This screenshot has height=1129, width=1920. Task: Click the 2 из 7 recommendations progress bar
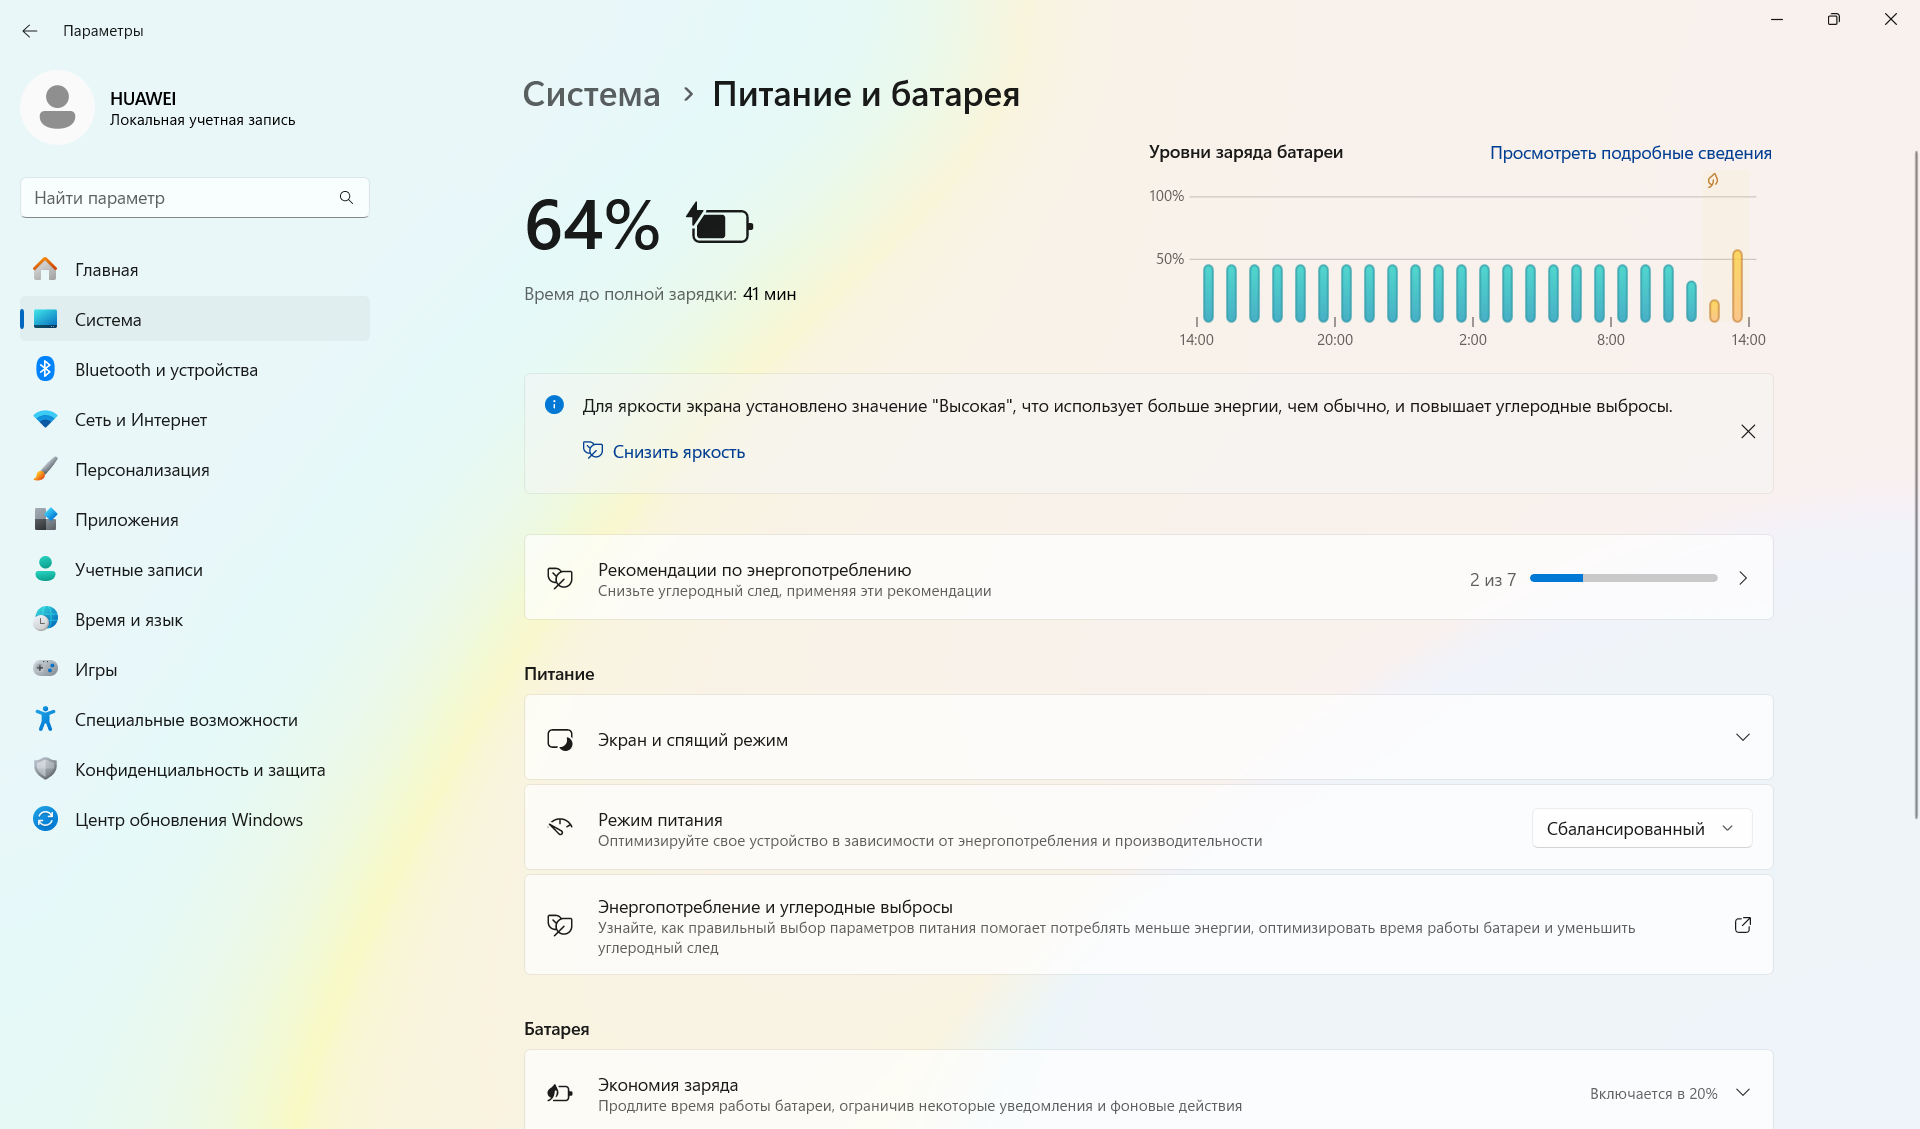(1623, 578)
